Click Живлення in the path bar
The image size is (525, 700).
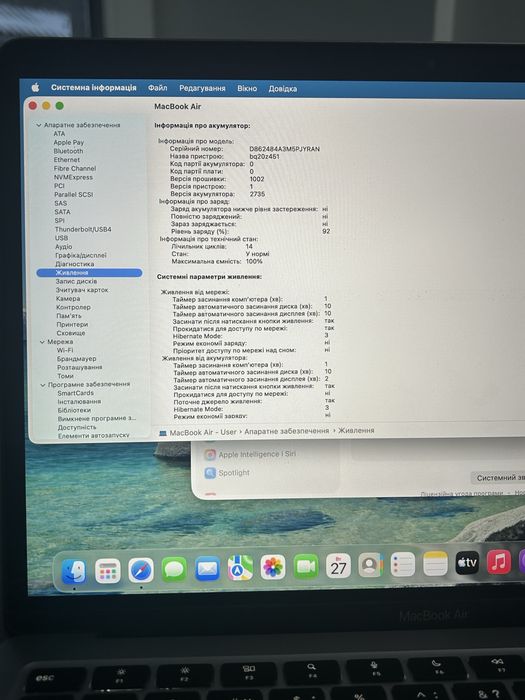pyautogui.click(x=356, y=430)
